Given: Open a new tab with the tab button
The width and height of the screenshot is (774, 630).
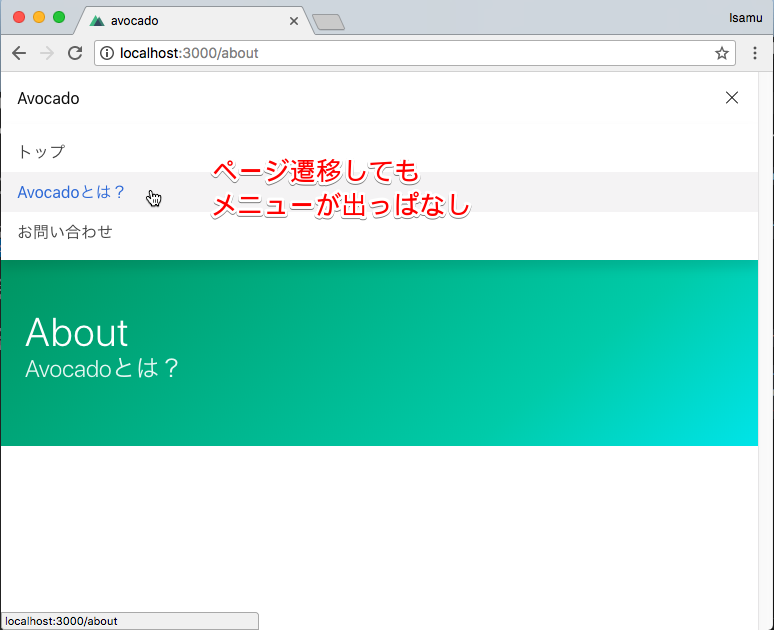Looking at the screenshot, I should click(x=328, y=22).
